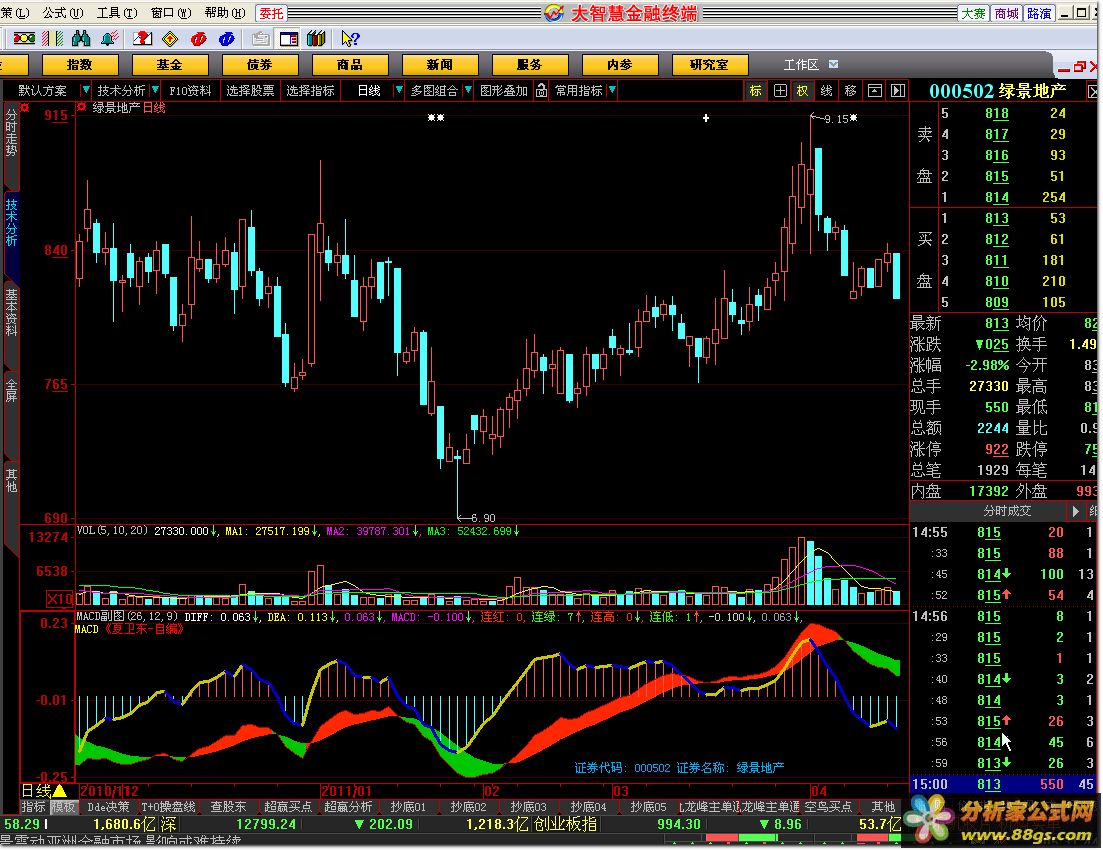Select the 债券 yellow tab
1103x850 pixels.
260,65
